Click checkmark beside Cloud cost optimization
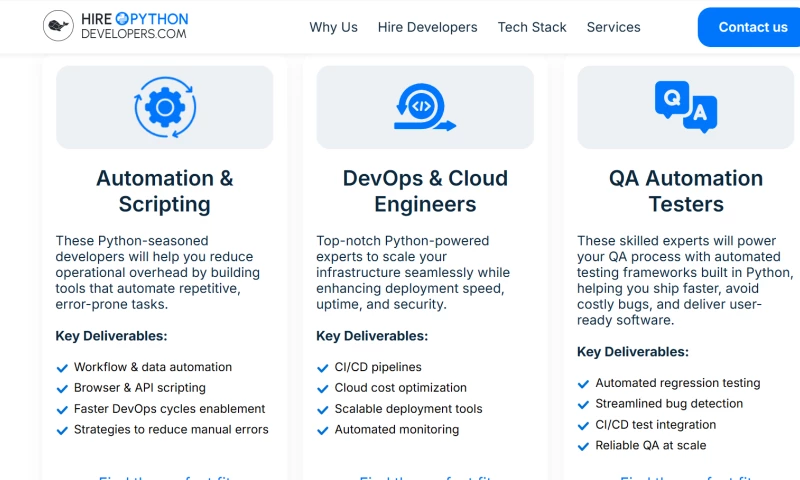 (x=322, y=389)
